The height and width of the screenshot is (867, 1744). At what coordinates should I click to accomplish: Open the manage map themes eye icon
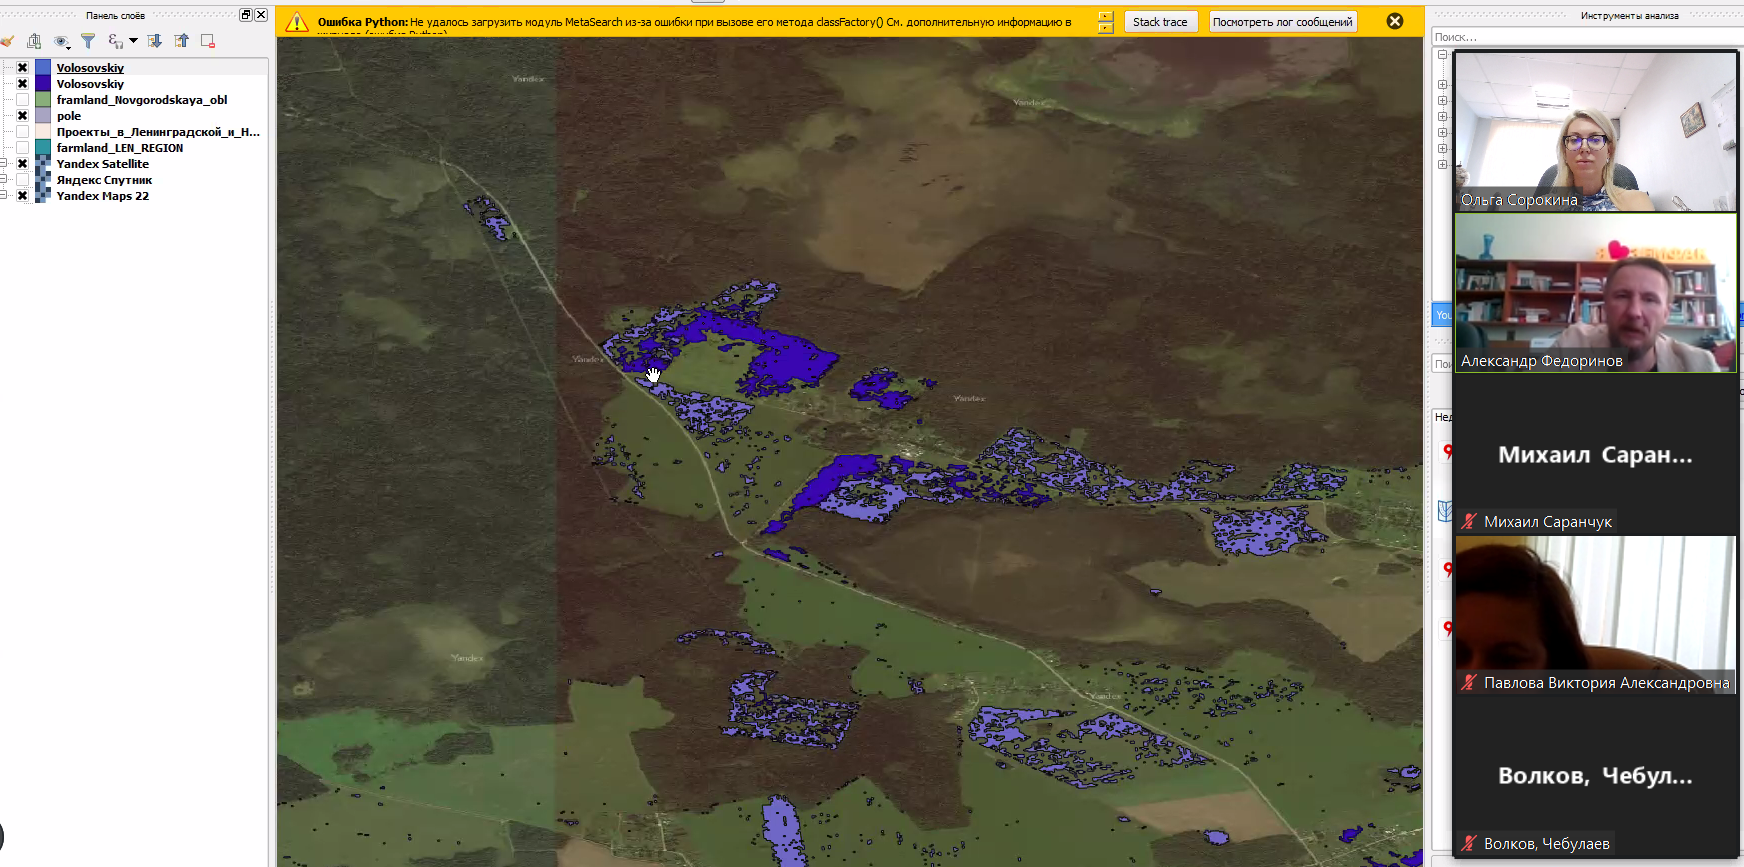[x=62, y=41]
